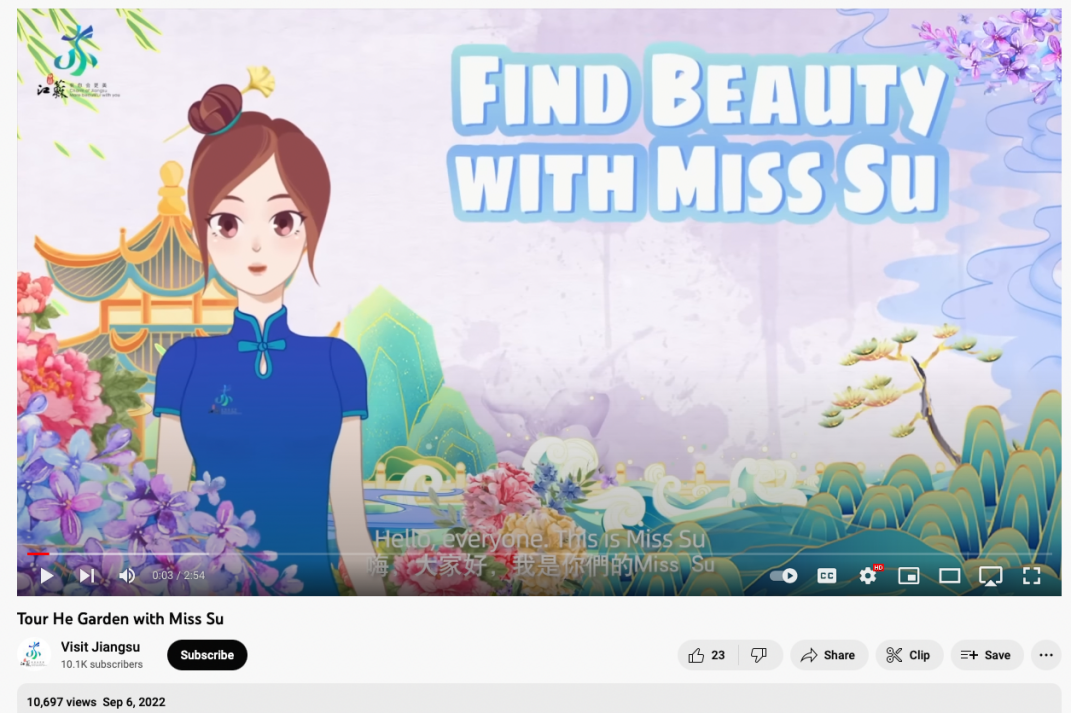Create a Clip of the video
The height and width of the screenshot is (713, 1071).
point(908,655)
